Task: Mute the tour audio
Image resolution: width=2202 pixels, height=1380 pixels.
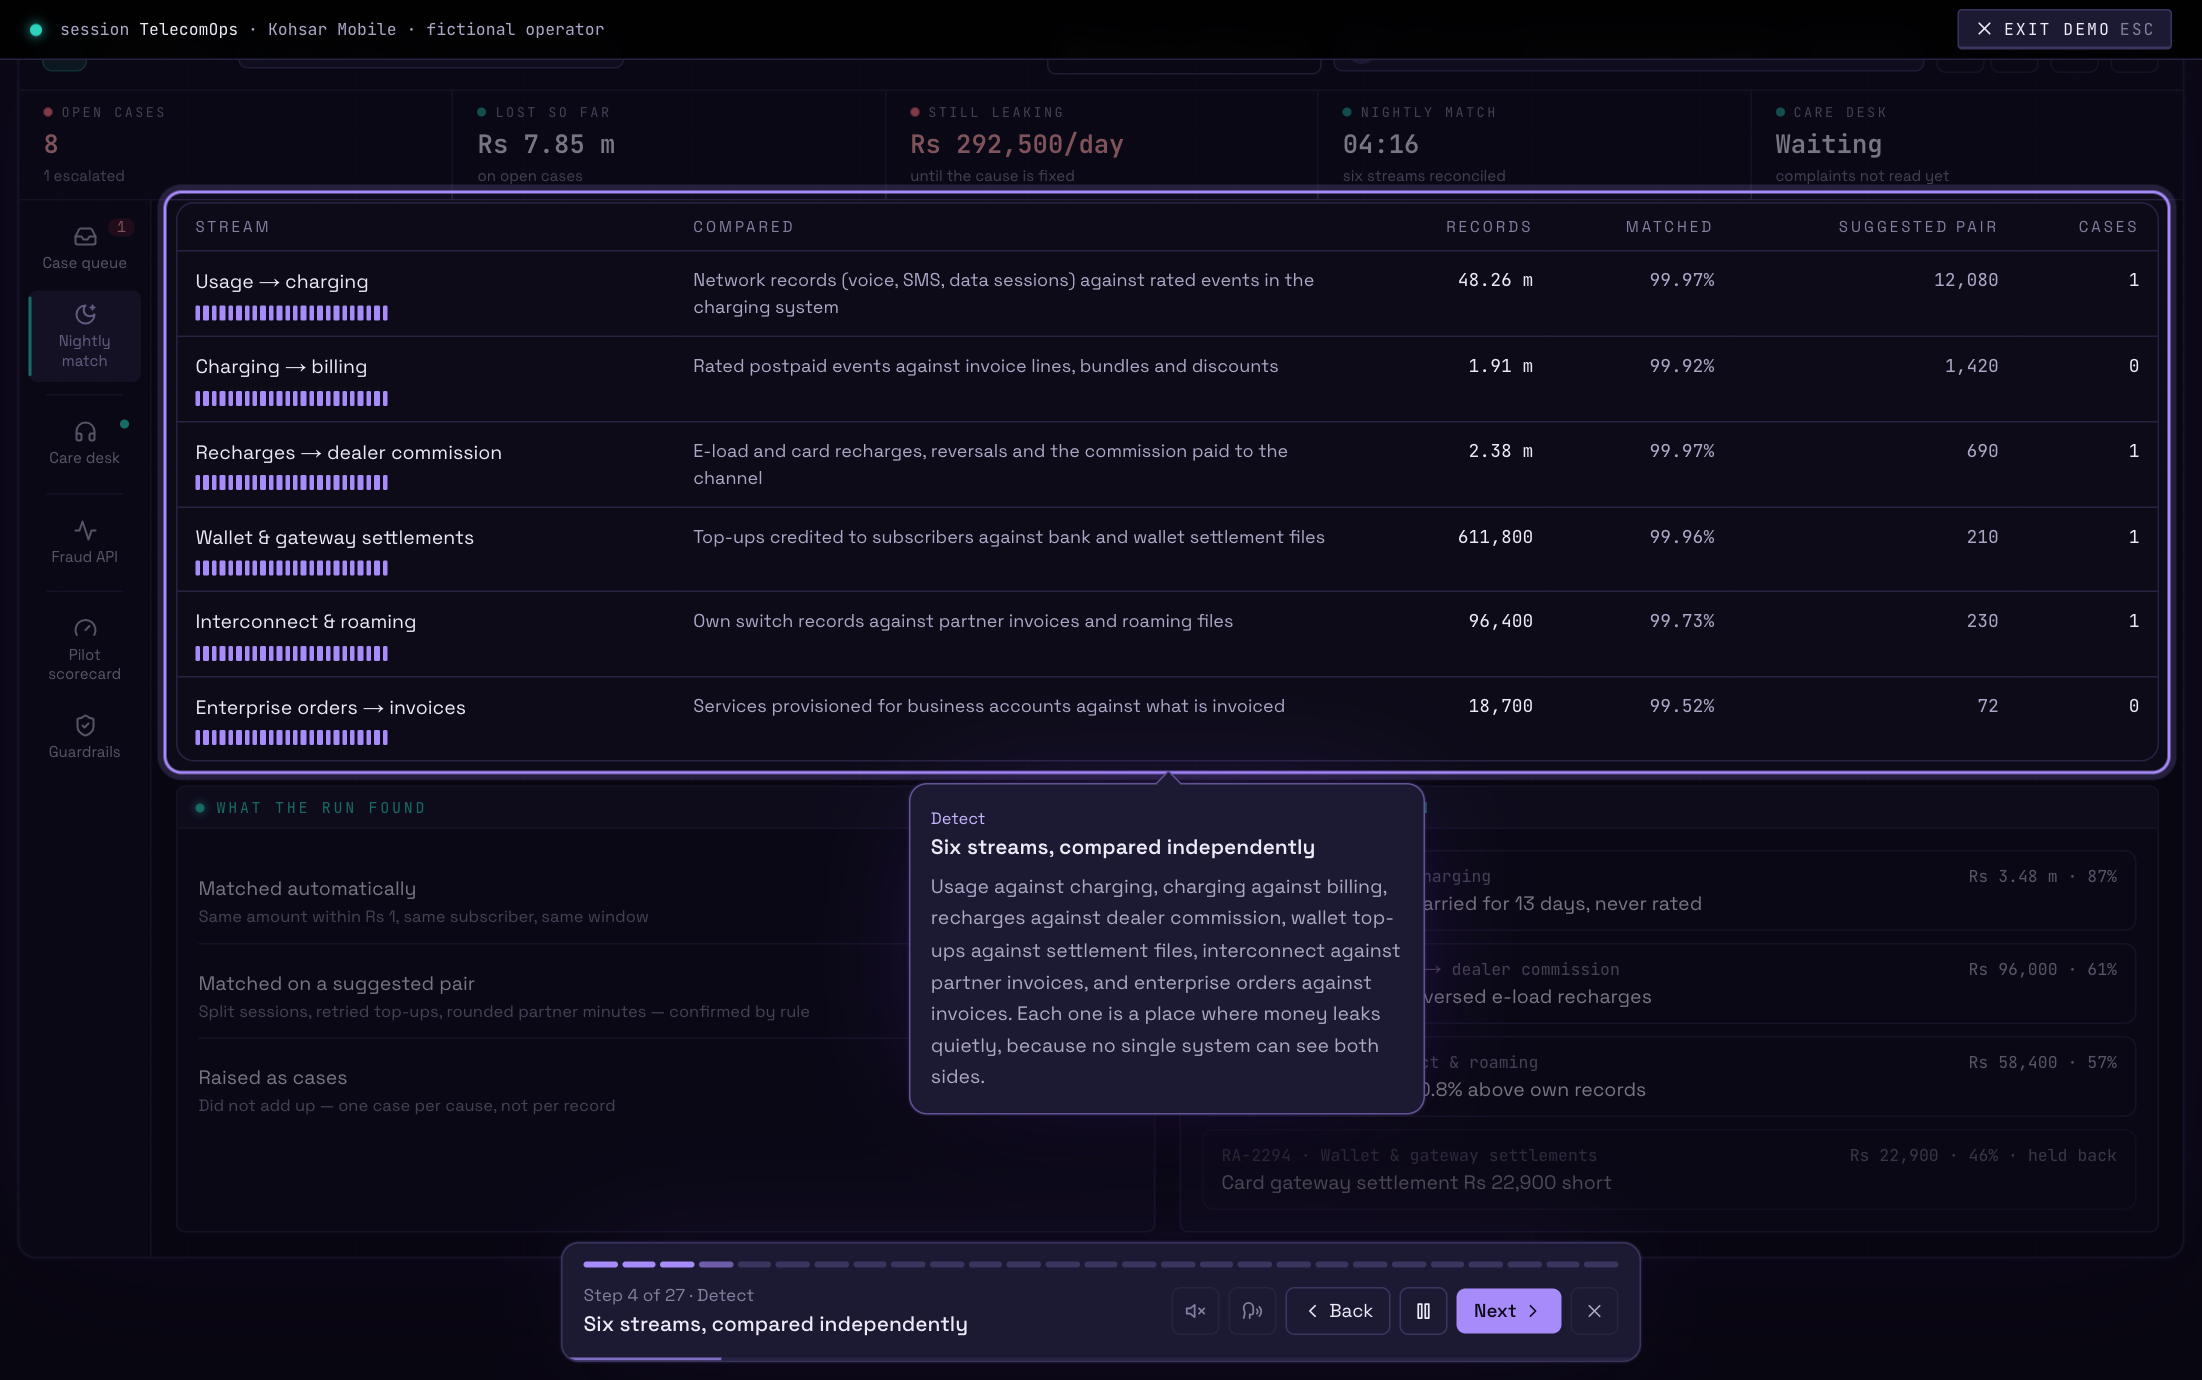Action: pos(1195,1311)
